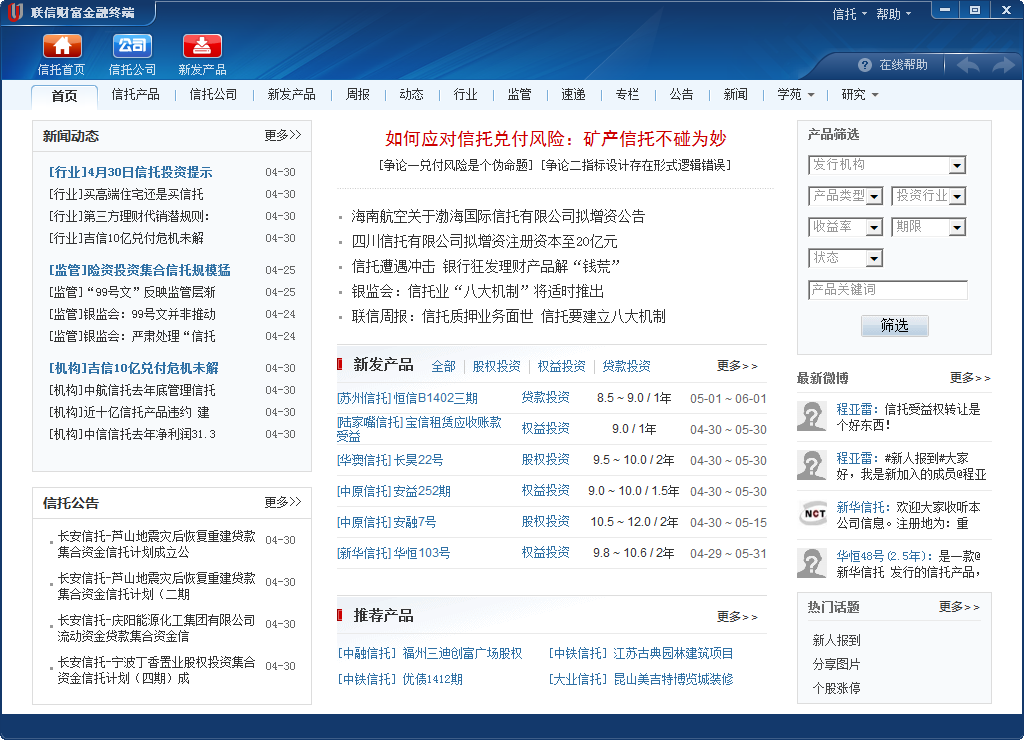This screenshot has width=1024, height=740.
Task: Open 程亚雷 avatar on 新人报到 post
Action: point(812,465)
